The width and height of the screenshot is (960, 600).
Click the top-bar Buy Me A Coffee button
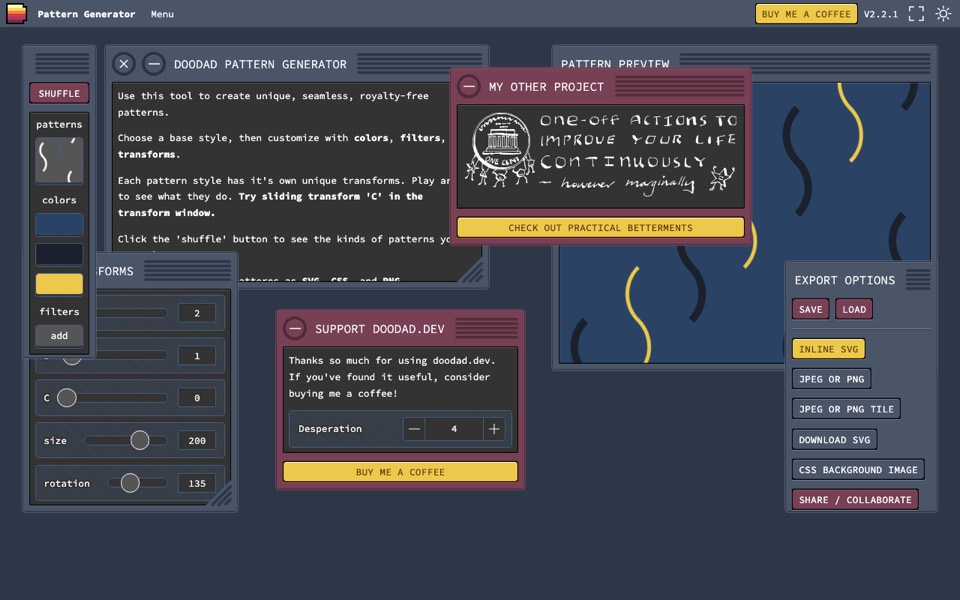(806, 14)
